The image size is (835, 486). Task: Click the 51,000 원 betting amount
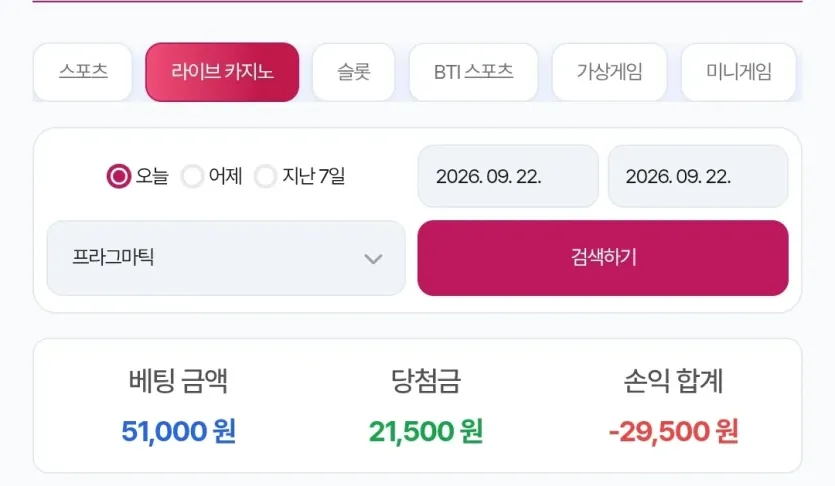178,431
